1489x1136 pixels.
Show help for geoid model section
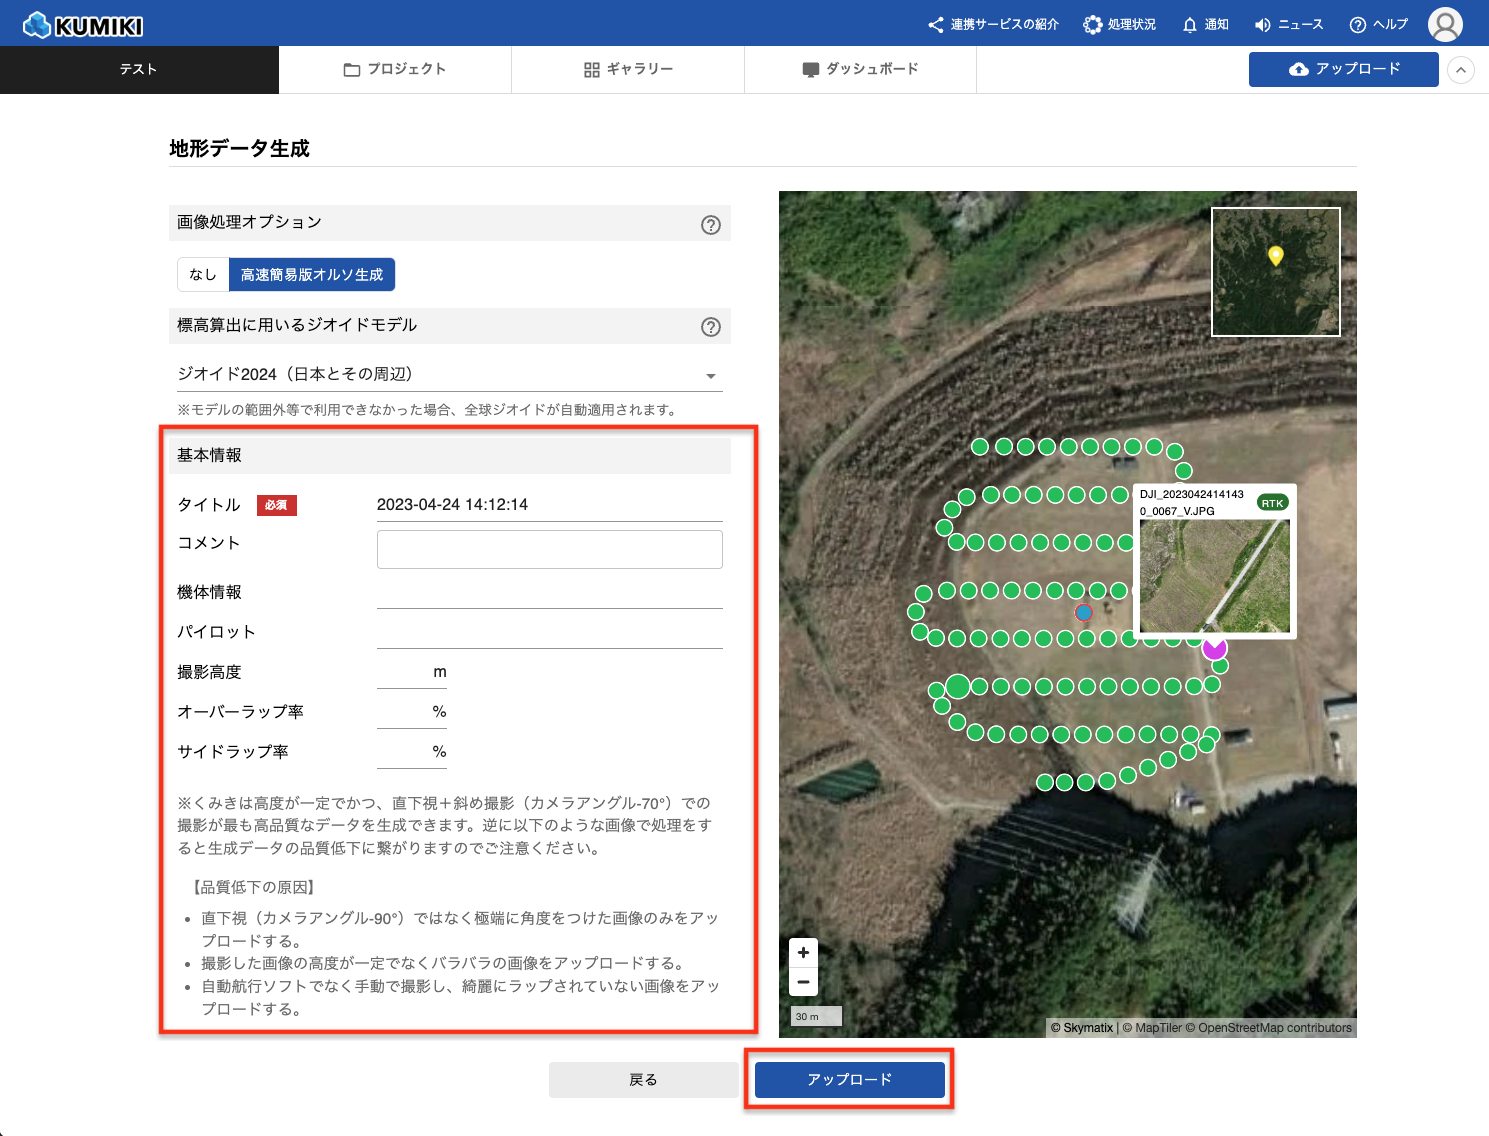point(710,327)
